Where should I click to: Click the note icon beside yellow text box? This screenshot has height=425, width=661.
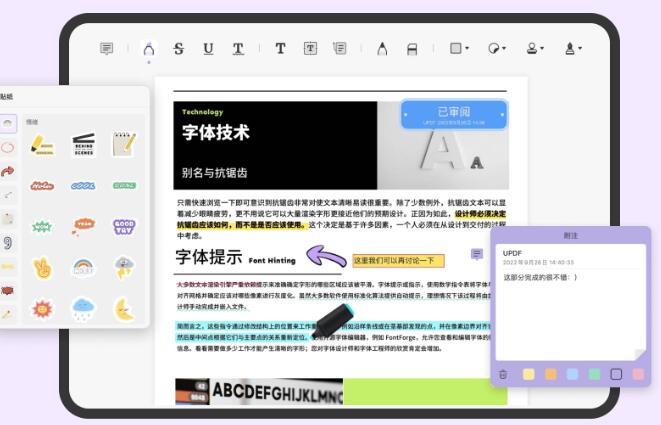477,254
